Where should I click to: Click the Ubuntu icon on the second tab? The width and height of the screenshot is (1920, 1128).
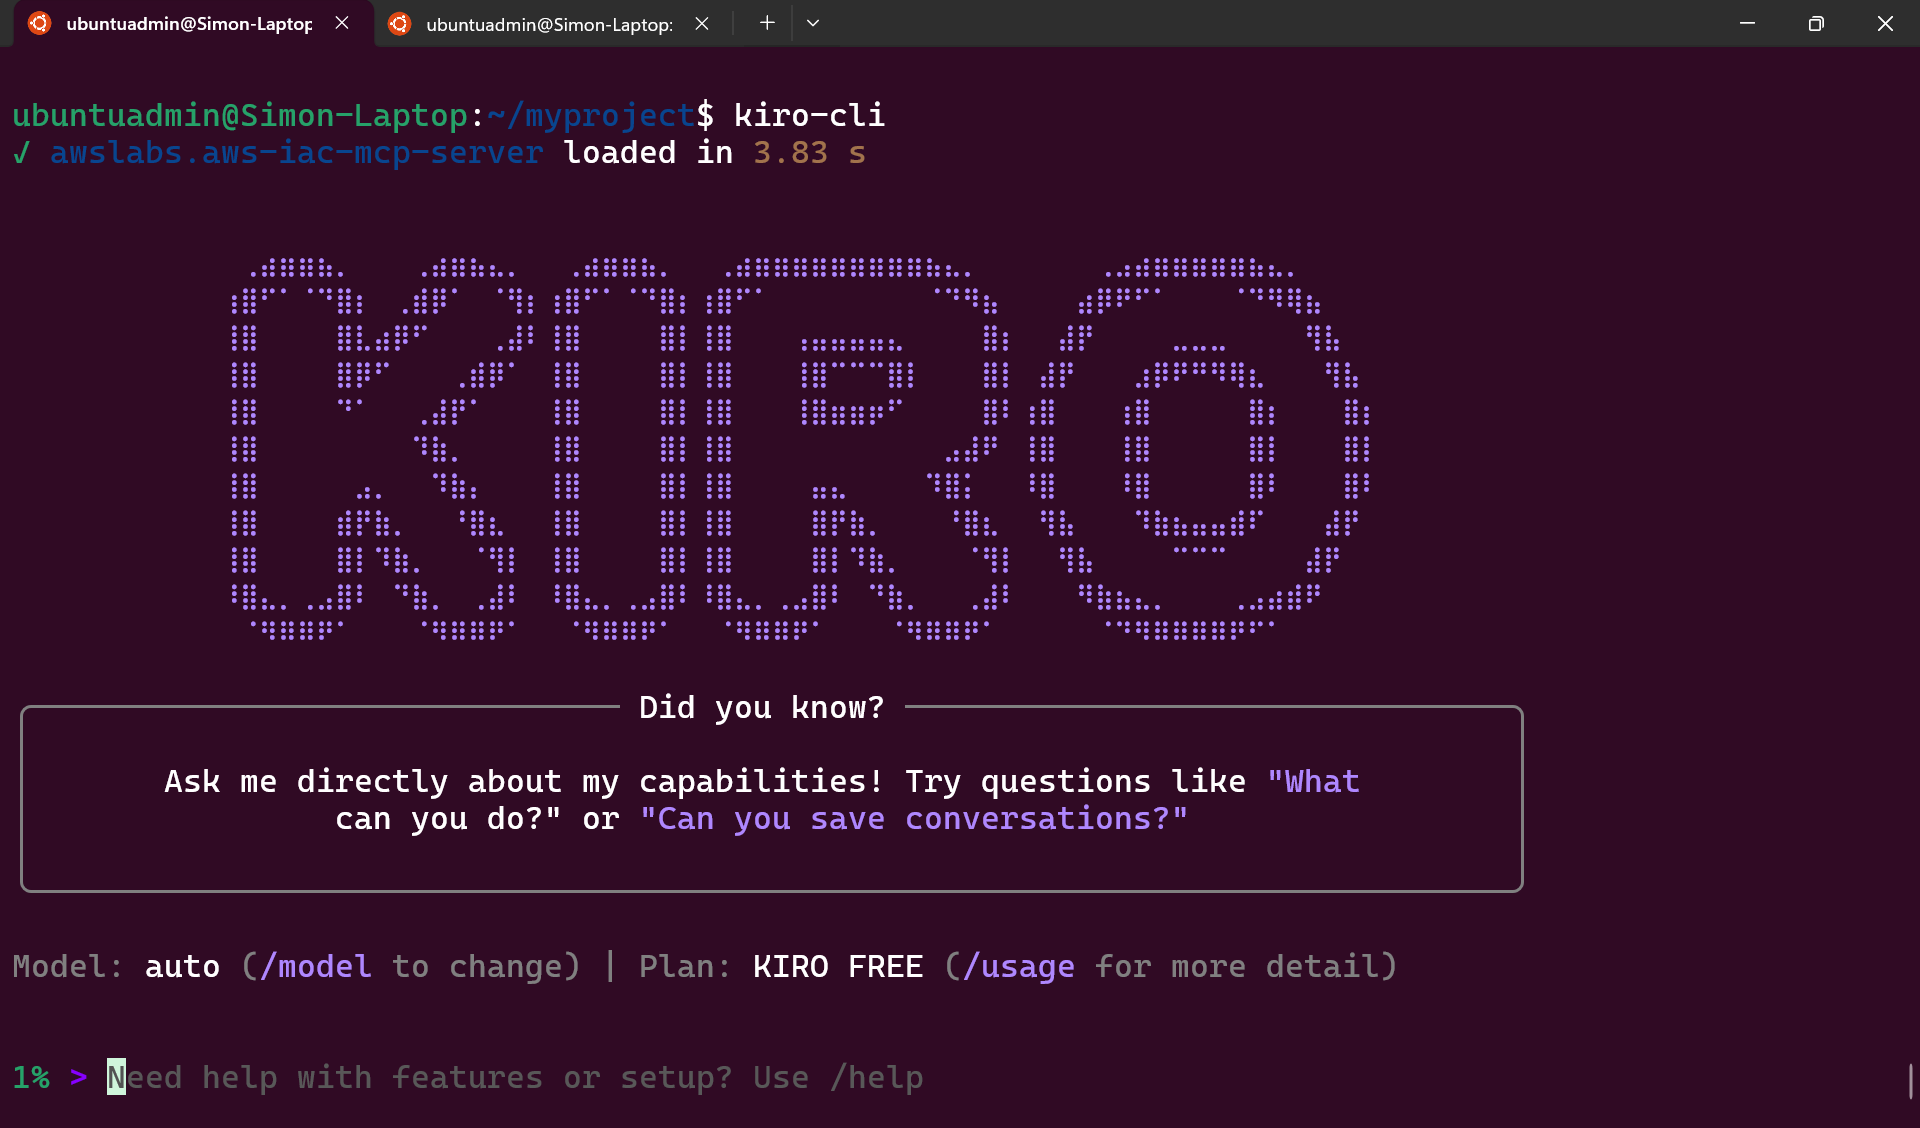(x=400, y=23)
